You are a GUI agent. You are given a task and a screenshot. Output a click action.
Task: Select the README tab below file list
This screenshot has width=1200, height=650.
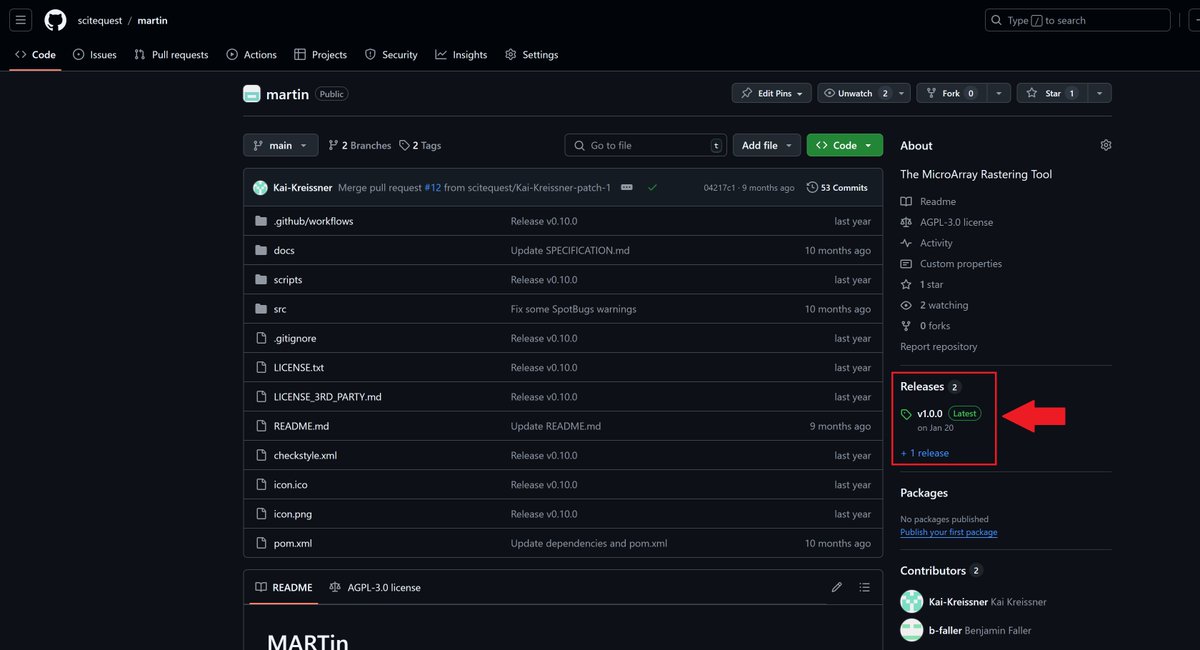[283, 587]
